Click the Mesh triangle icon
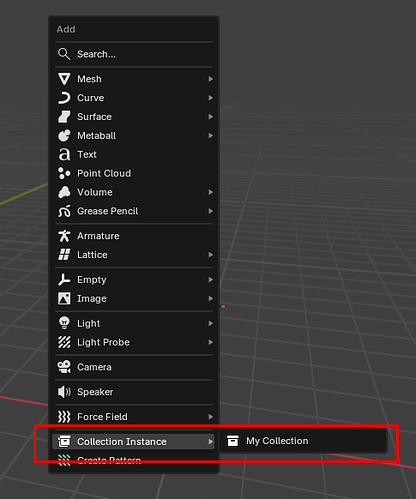The width and height of the screenshot is (416, 499). [64, 79]
